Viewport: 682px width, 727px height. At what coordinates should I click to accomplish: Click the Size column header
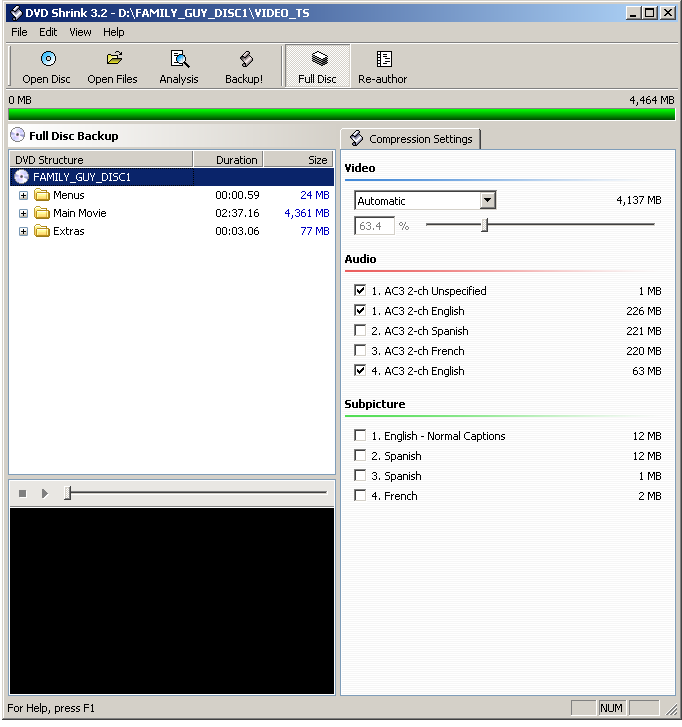click(x=299, y=159)
